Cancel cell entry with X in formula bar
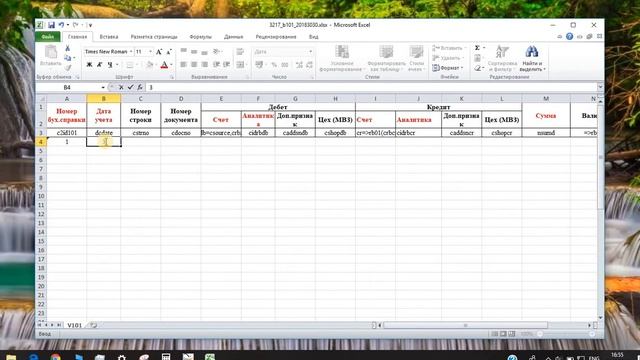Screen dimensions: 640x360 tap(121, 87)
